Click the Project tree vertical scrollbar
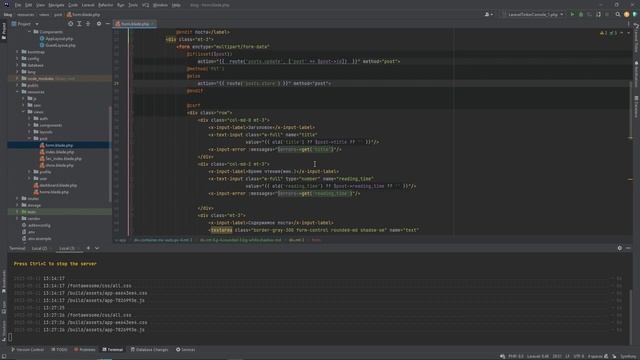 (110, 153)
